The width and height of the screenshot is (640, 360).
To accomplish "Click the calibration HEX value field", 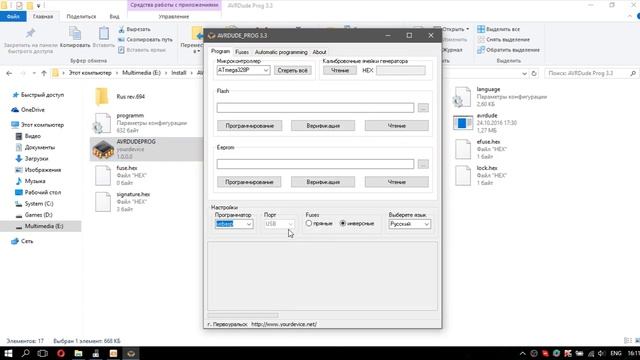I will (x=400, y=70).
